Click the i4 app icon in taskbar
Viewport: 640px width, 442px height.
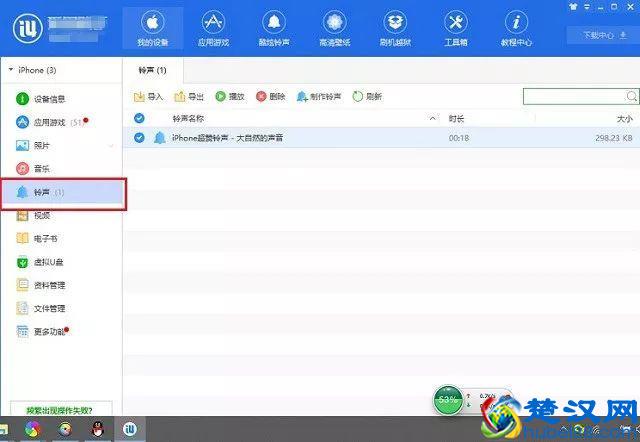tap(130, 429)
